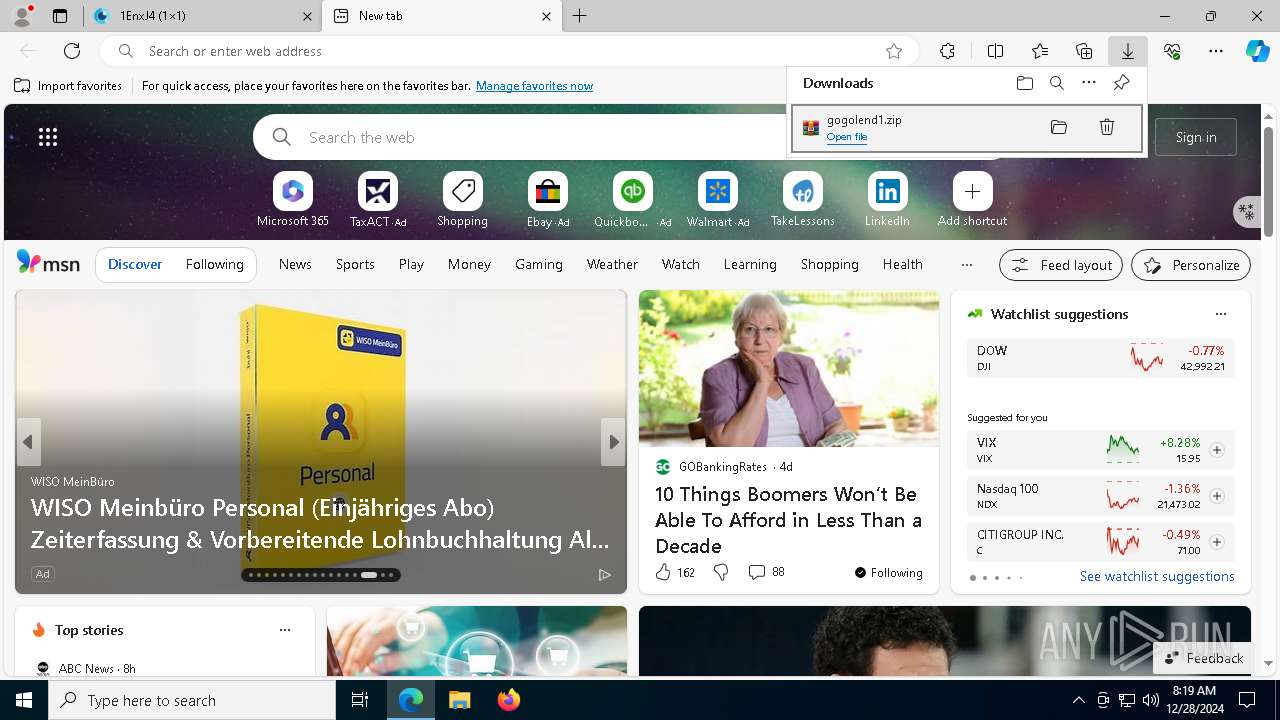This screenshot has height=720, width=1280.
Task: Open the Favorites list icon
Action: [x=1040, y=51]
